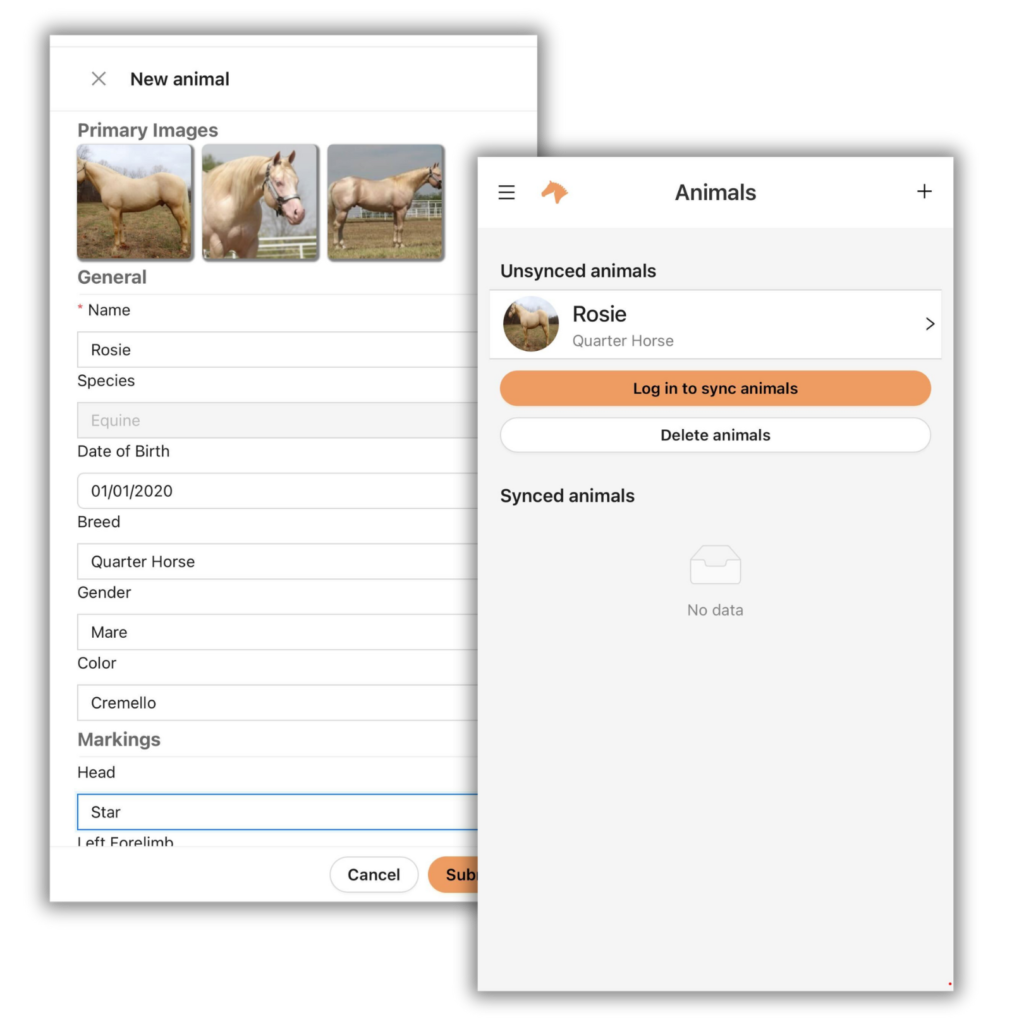Image resolution: width=1024 pixels, height=1024 pixels.
Task: Open the Gender field showing Mare
Action: tap(278, 632)
